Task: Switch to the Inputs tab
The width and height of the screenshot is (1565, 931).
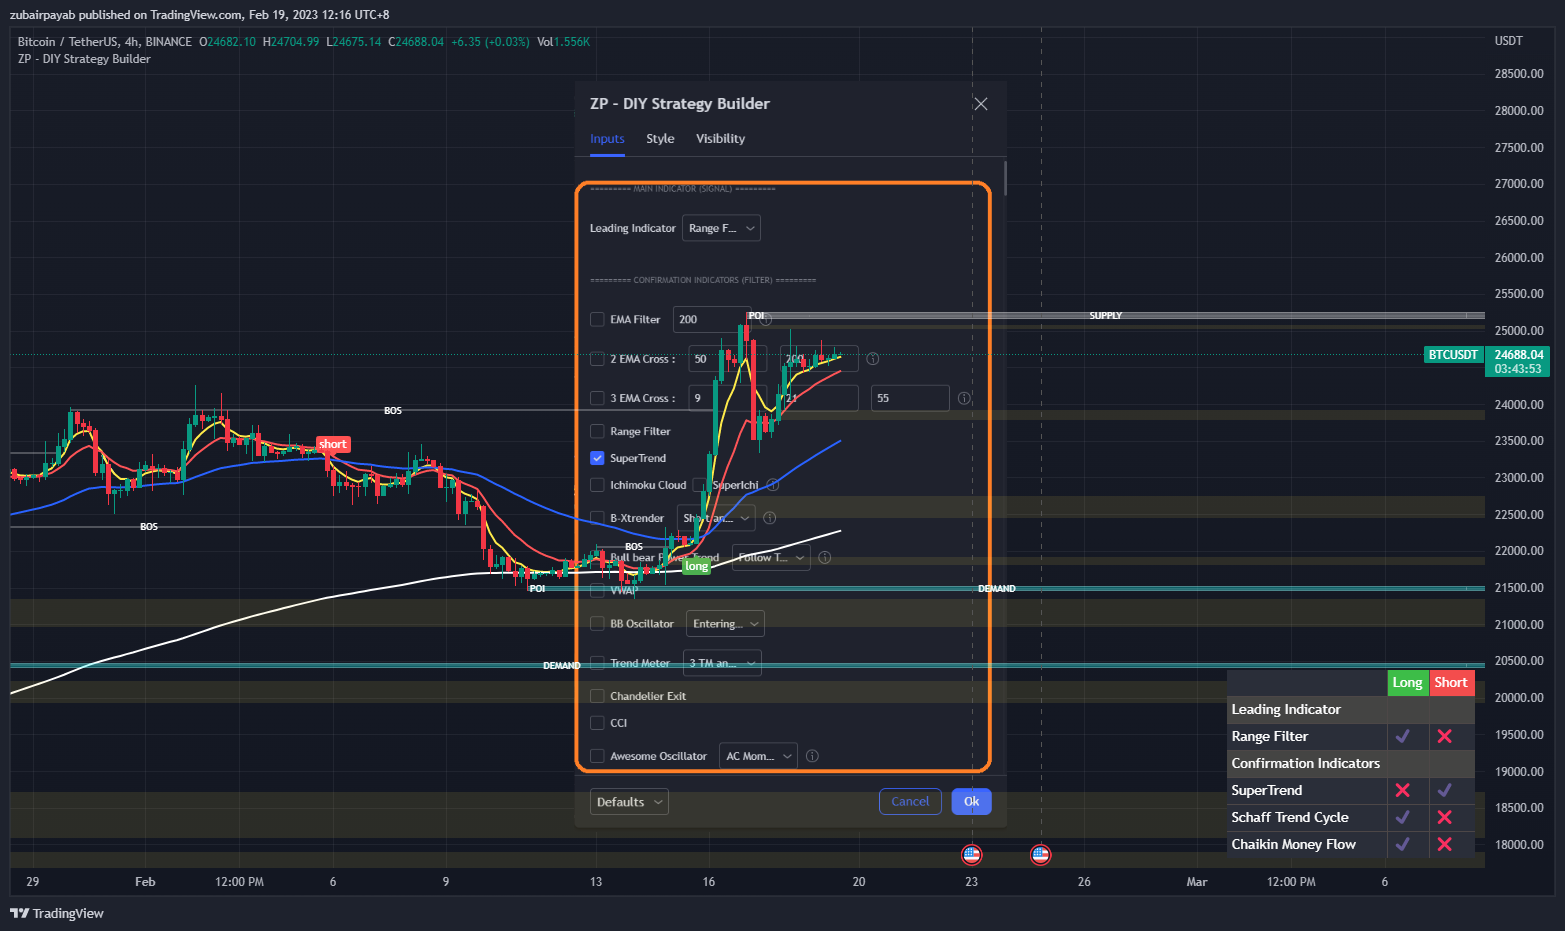Action: coord(607,139)
